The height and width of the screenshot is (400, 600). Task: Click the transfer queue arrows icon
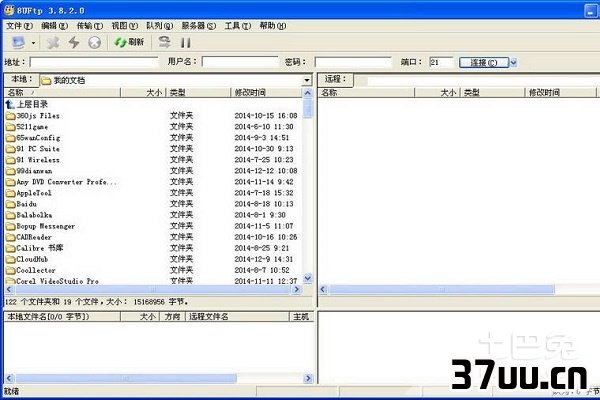point(165,42)
